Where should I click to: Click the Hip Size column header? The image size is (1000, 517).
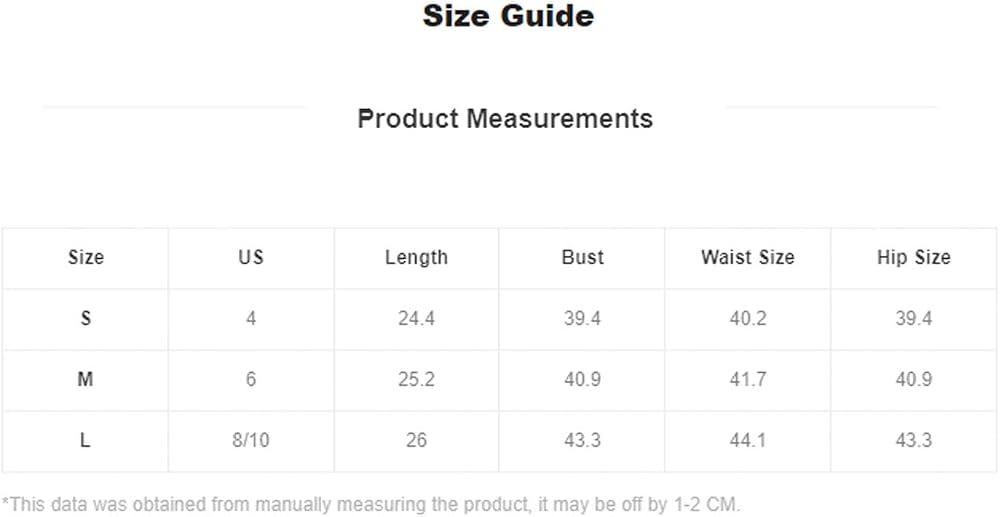pyautogui.click(x=913, y=258)
